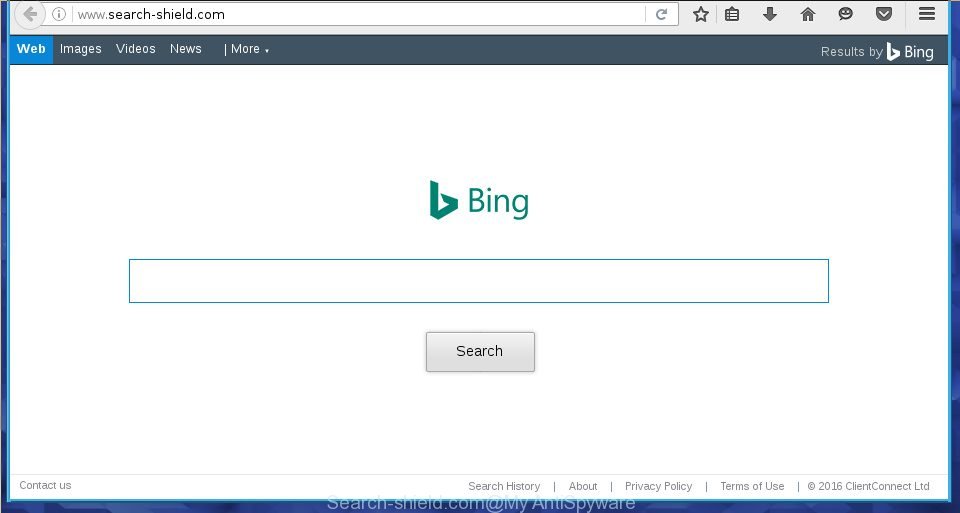Open the Contact us link
960x513 pixels.
(x=45, y=485)
